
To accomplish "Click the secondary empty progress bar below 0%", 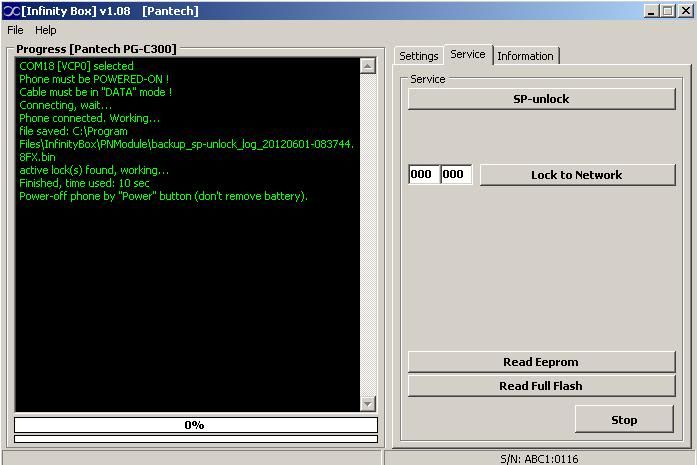I will (x=196, y=439).
